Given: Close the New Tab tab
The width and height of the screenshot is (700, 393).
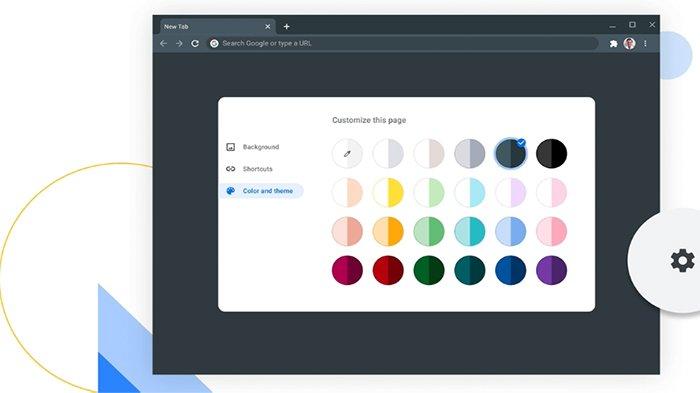Looking at the screenshot, I should coord(267,27).
